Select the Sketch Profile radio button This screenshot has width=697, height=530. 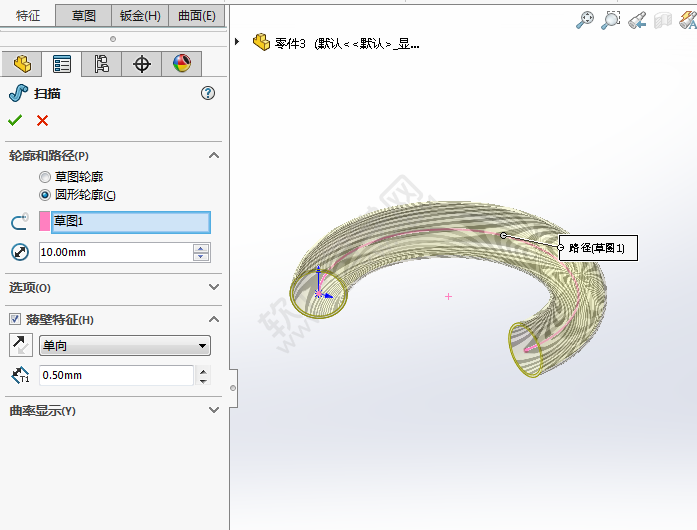44,177
